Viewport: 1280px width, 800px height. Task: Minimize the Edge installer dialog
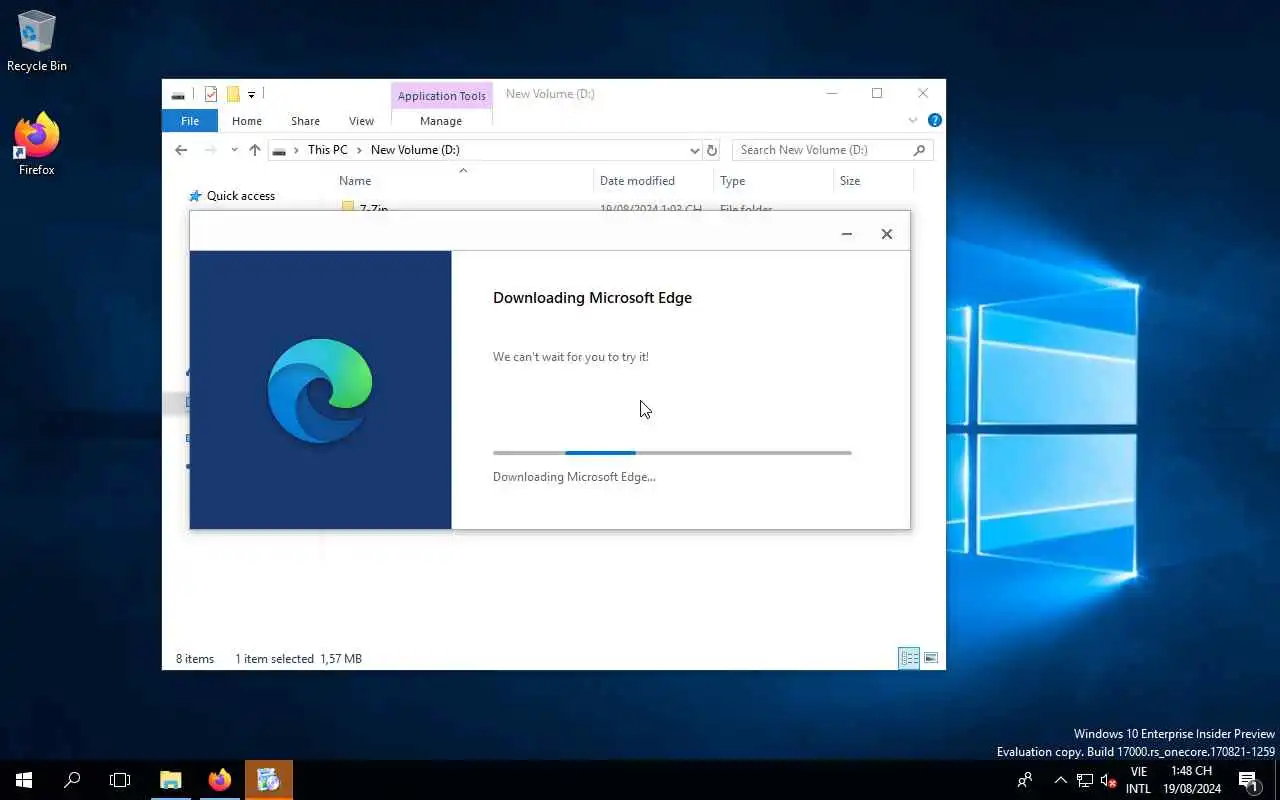point(847,234)
